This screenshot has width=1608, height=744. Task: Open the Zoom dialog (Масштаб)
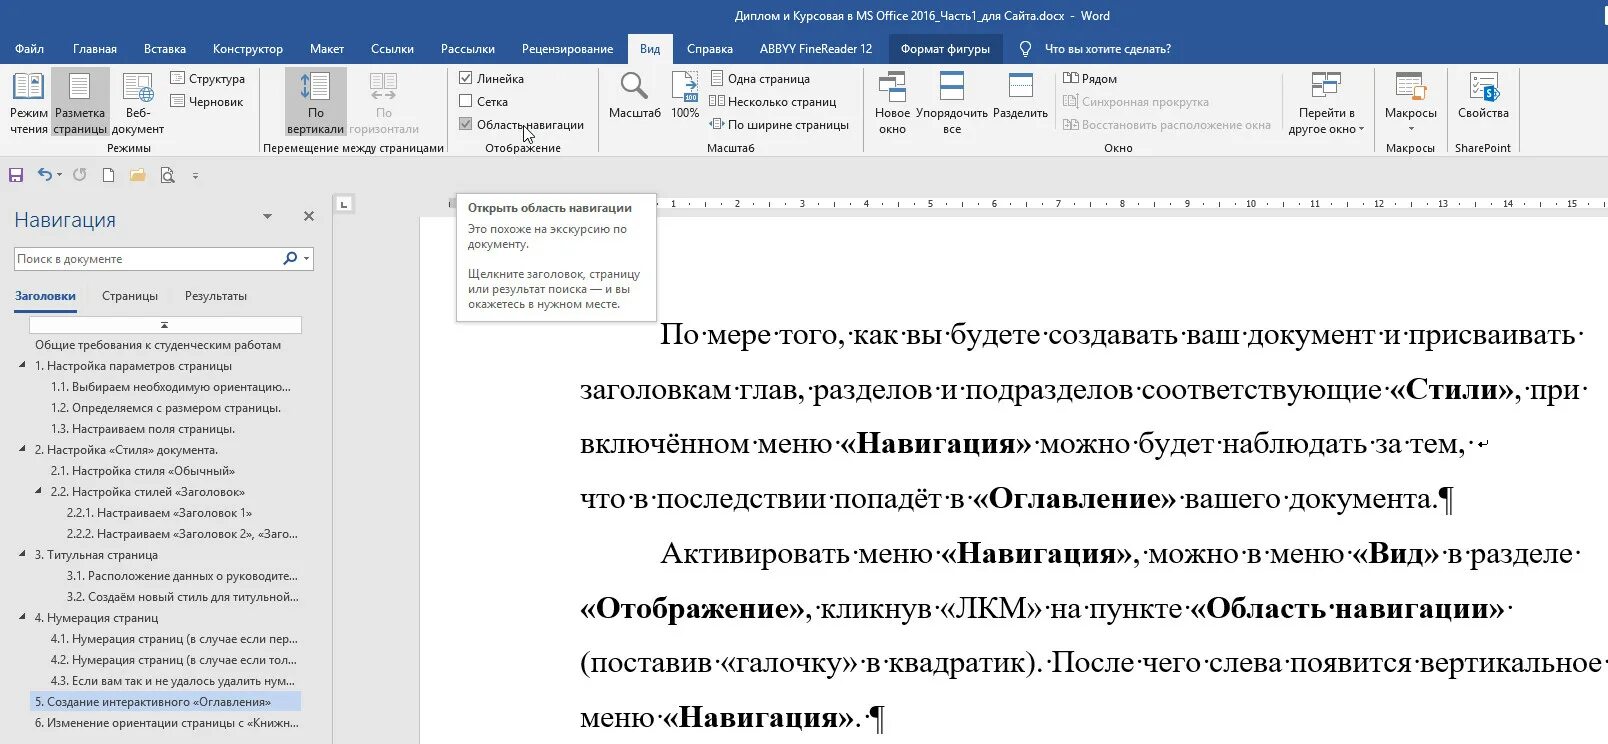click(x=634, y=96)
